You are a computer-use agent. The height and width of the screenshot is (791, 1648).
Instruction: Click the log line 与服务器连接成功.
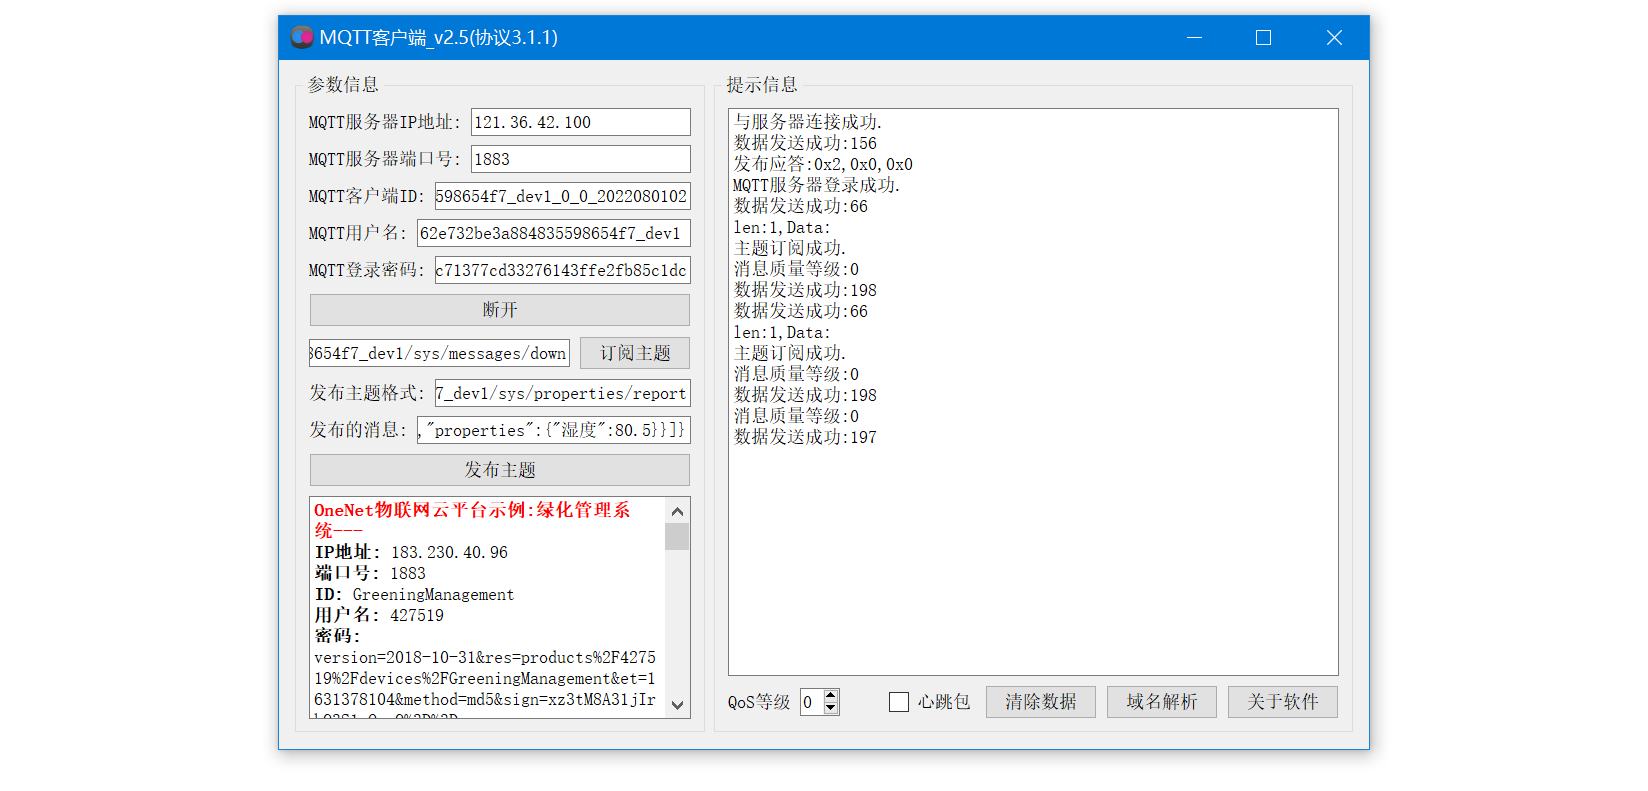pos(808,122)
